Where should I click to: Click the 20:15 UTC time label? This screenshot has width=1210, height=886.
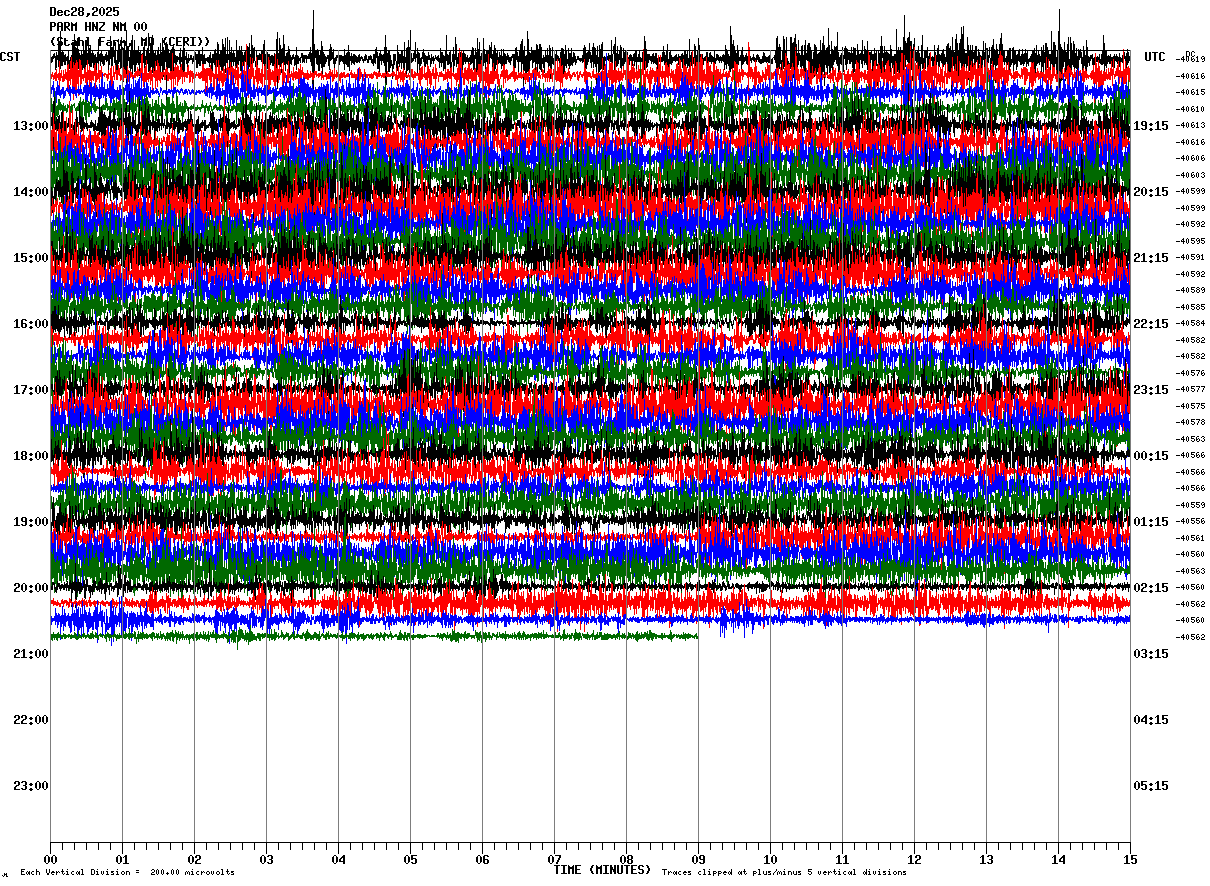point(1151,192)
